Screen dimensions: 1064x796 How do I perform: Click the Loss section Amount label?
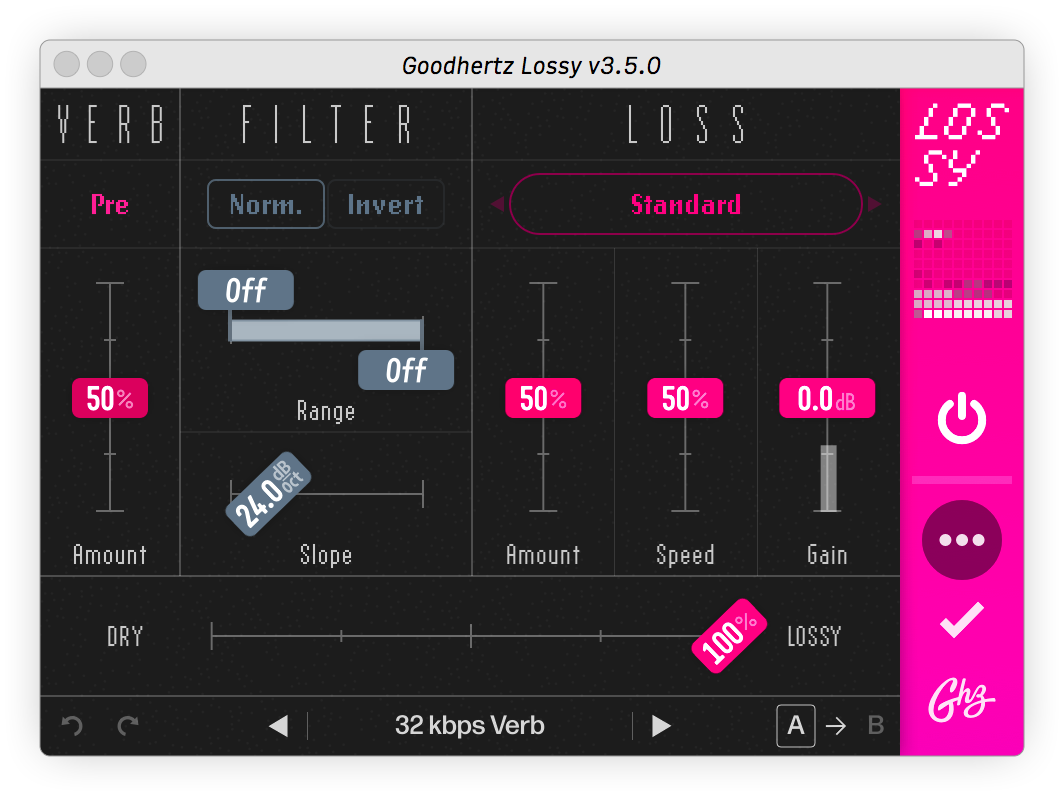(x=543, y=555)
